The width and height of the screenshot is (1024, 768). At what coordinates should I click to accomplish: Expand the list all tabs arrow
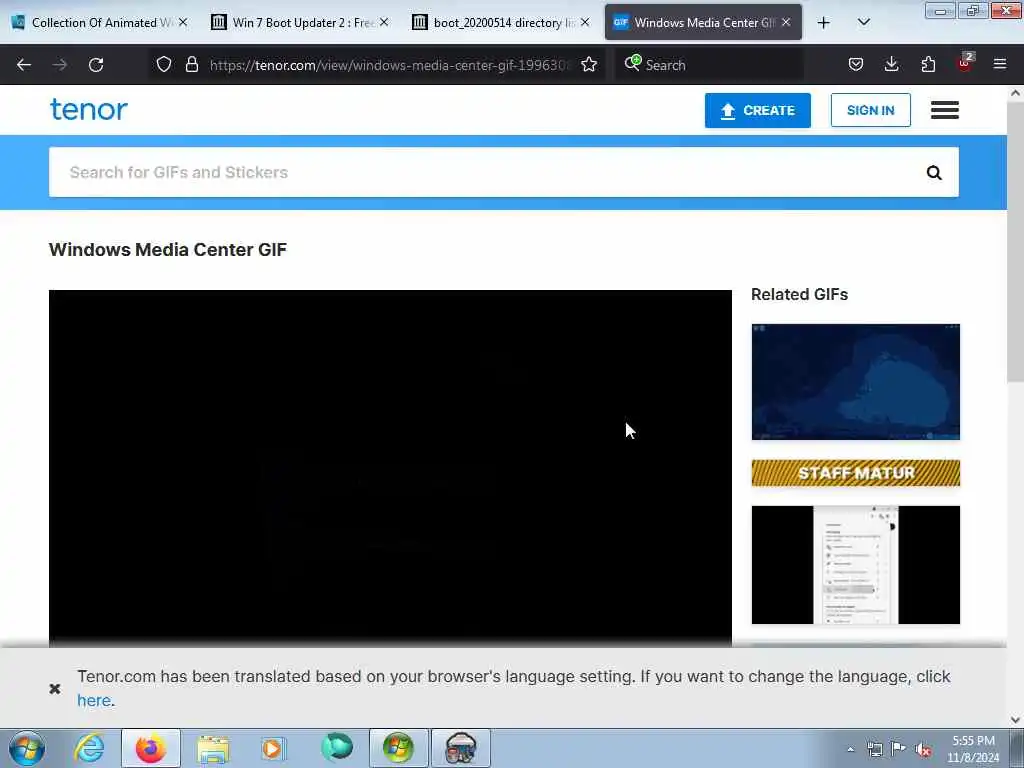pyautogui.click(x=863, y=23)
